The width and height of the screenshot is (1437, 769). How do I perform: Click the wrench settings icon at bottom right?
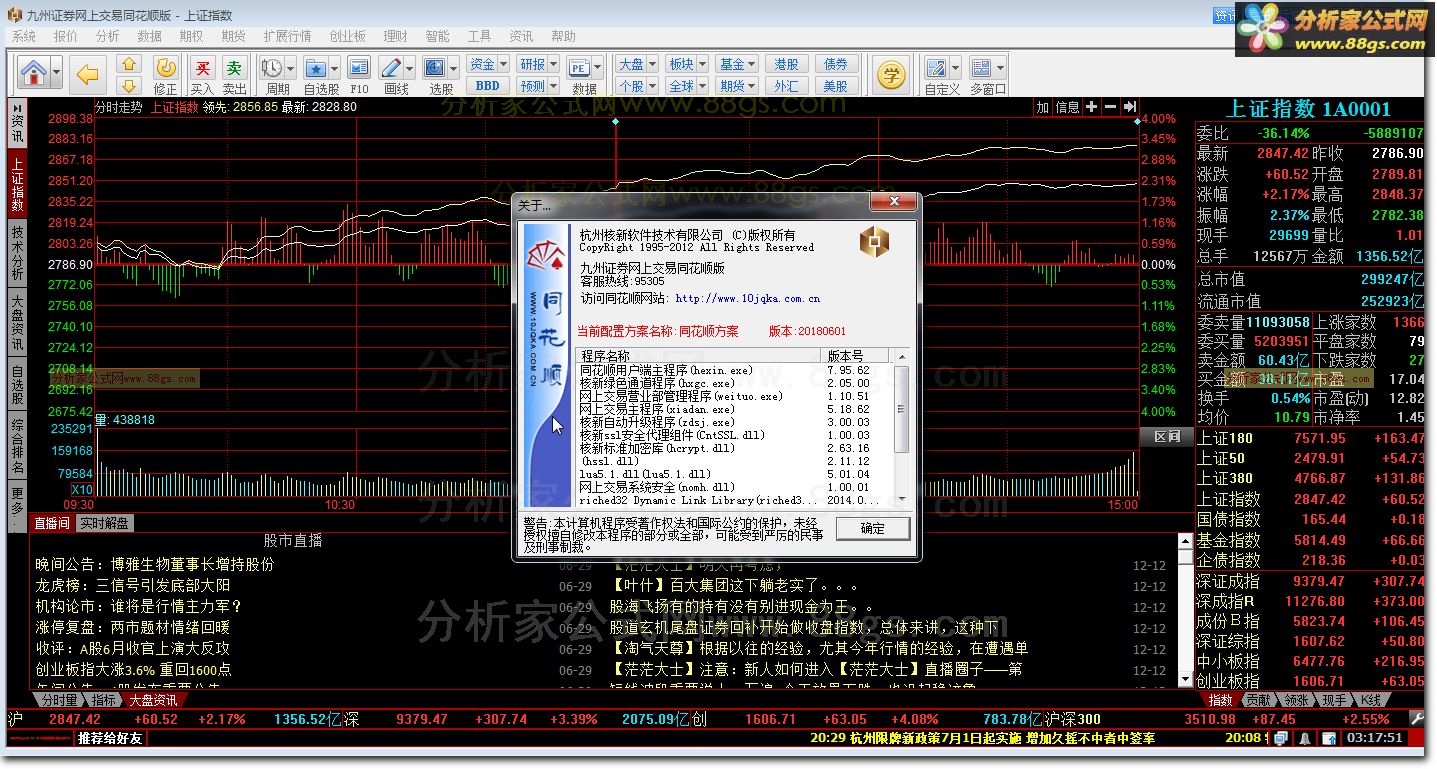[x=1417, y=719]
